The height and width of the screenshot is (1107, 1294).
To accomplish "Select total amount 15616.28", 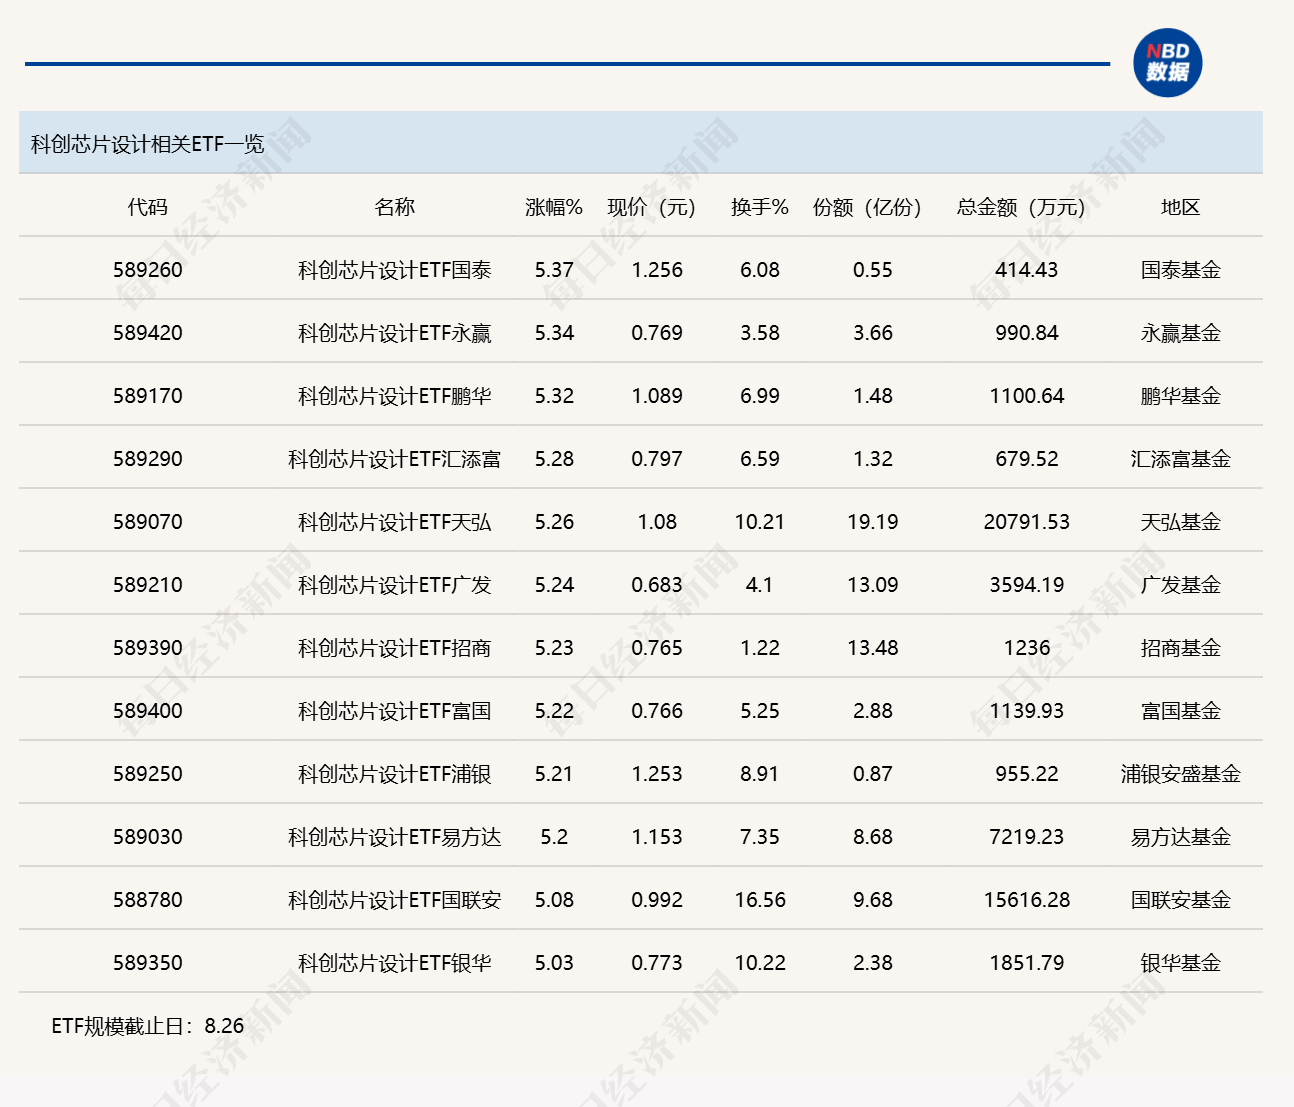I will coord(1027,900).
